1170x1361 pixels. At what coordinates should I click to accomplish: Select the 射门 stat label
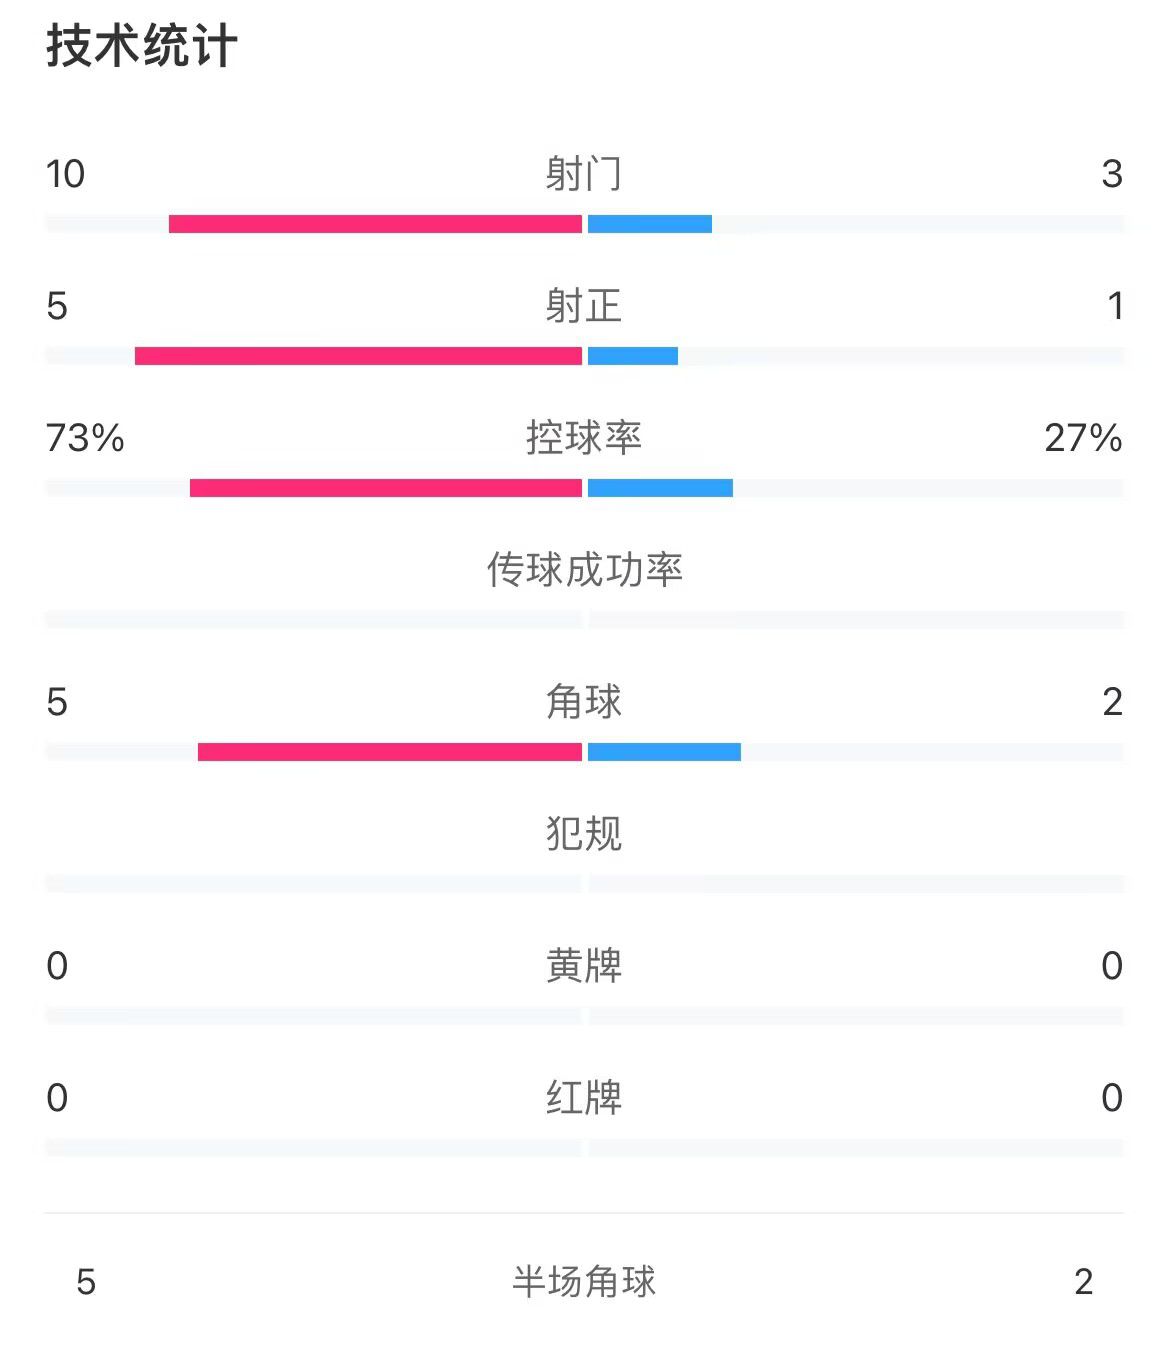584,174
